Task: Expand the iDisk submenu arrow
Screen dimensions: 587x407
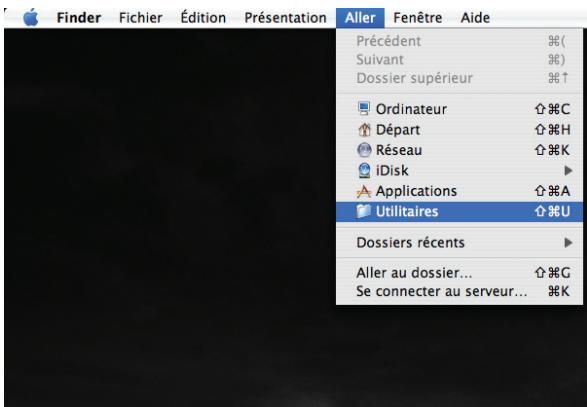Action: pos(568,170)
